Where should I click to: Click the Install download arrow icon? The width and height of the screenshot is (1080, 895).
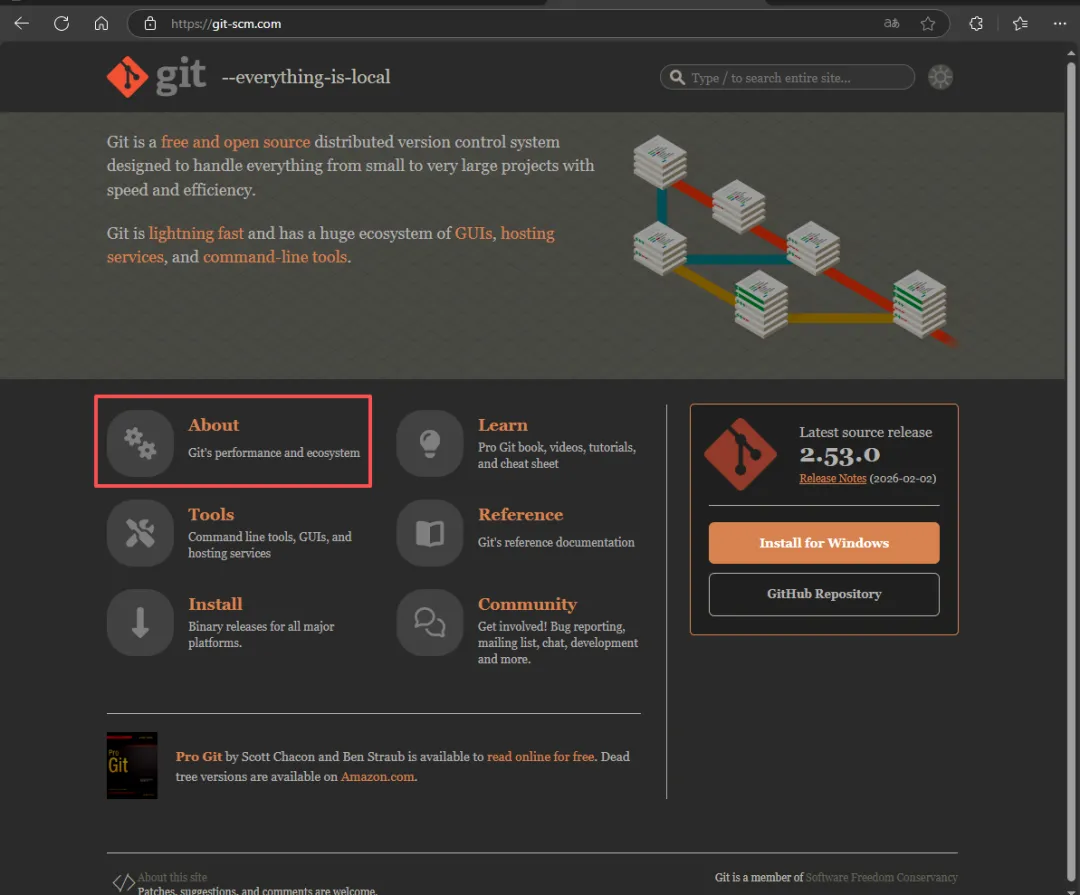coord(140,622)
